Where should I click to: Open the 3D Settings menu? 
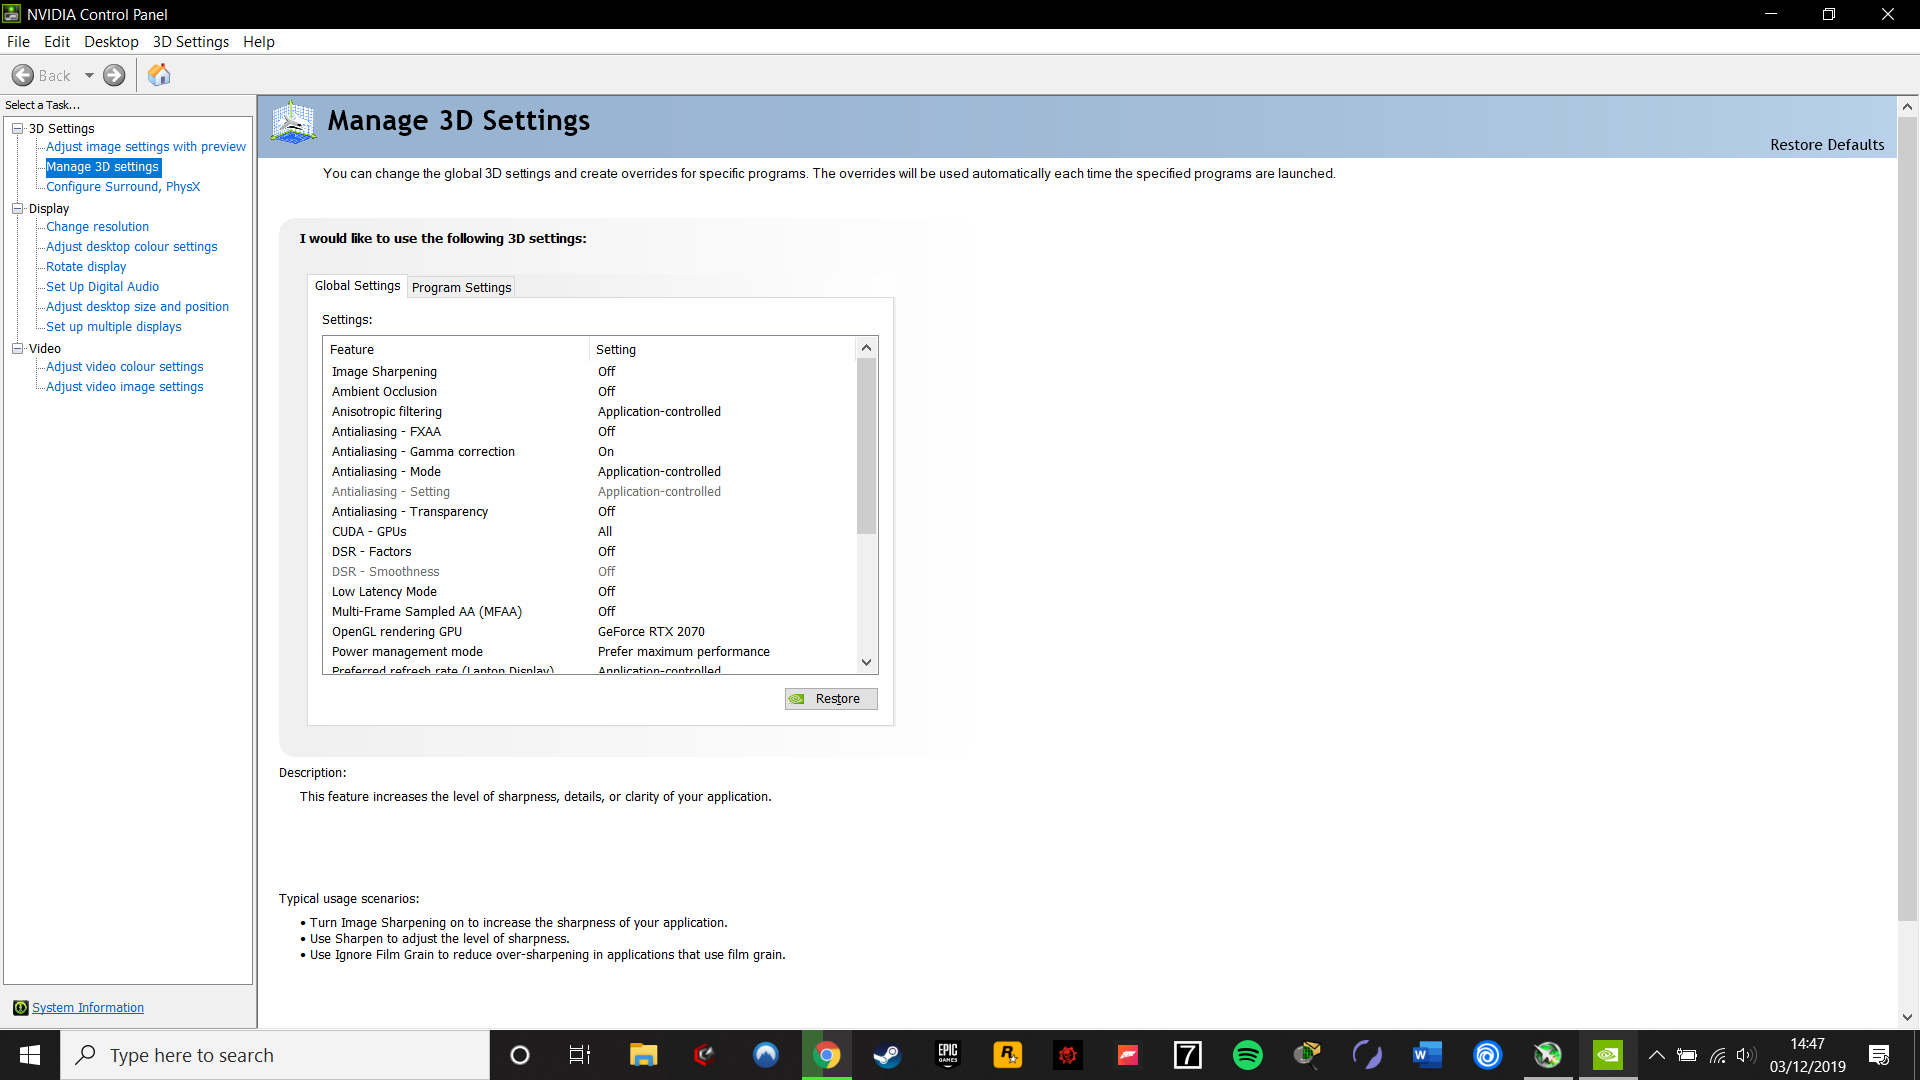pos(191,42)
